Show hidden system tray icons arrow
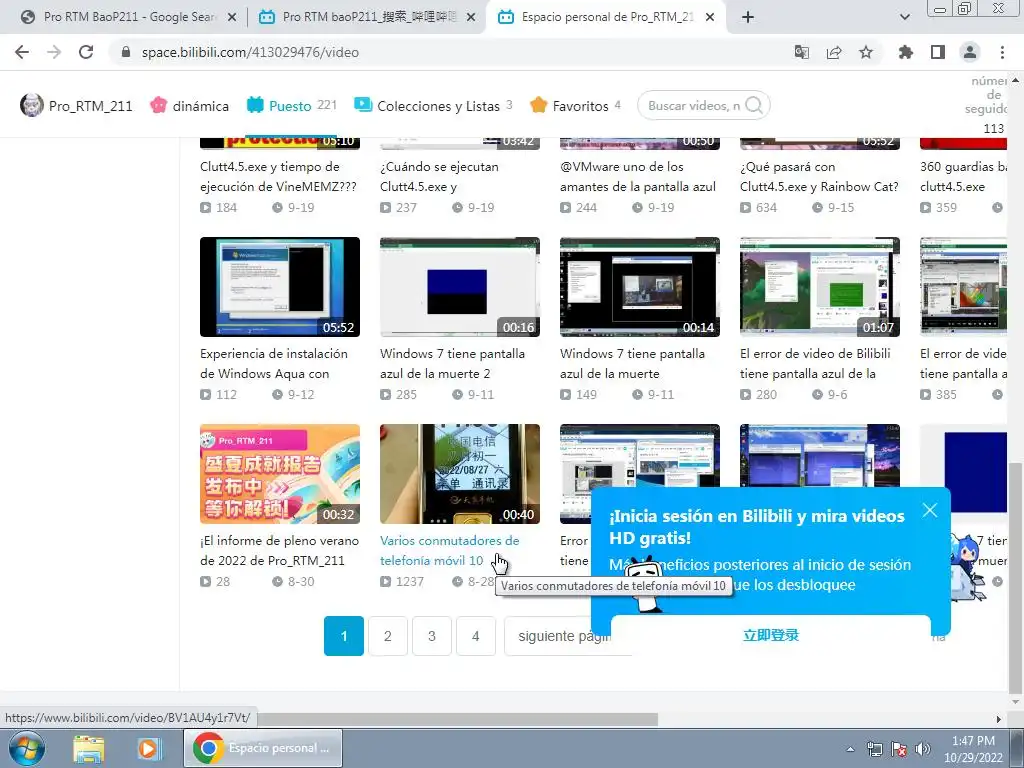Image resolution: width=1024 pixels, height=768 pixels. (x=850, y=750)
